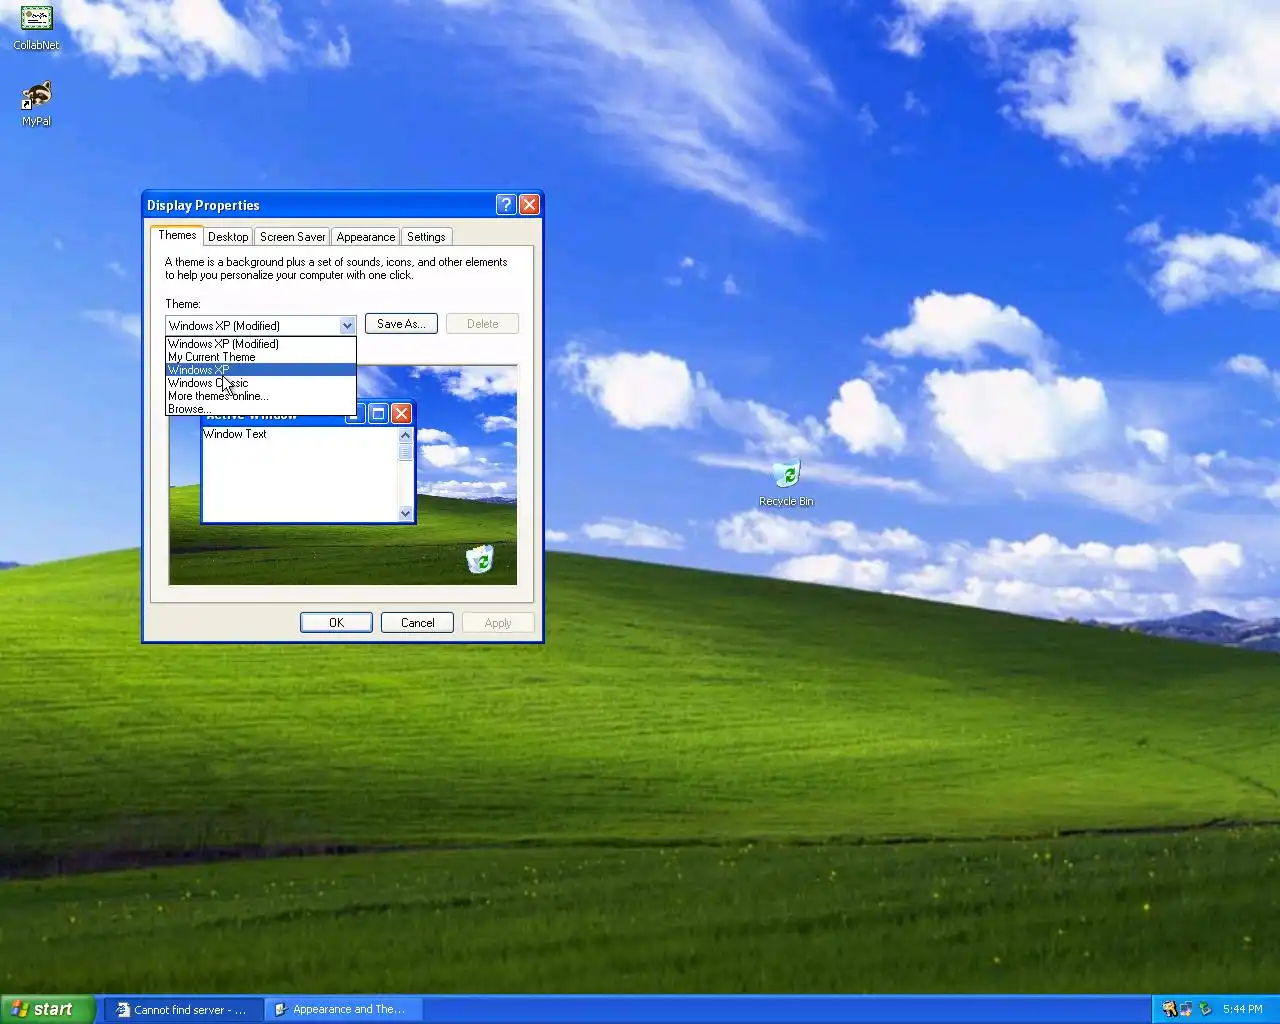The height and width of the screenshot is (1024, 1280).
Task: Click the Save As... button
Action: 401,324
